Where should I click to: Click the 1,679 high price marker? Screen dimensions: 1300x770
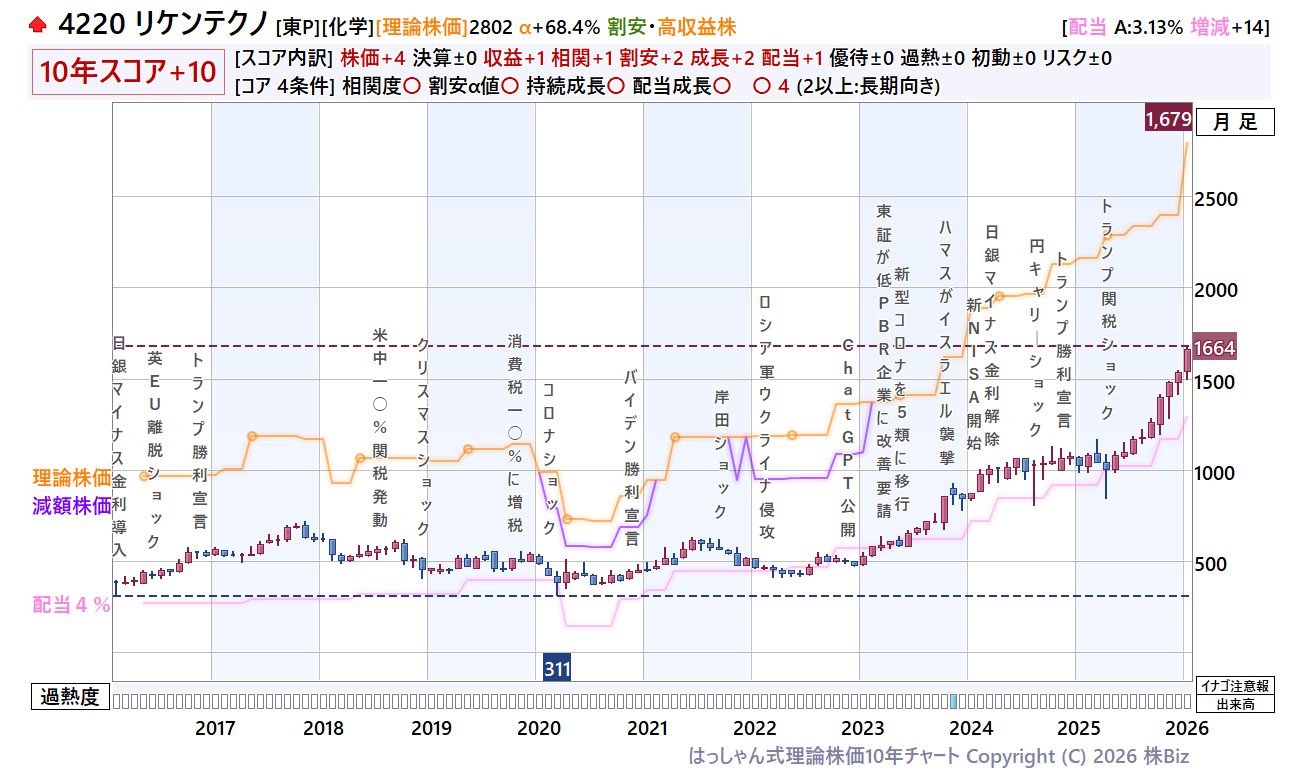tap(1167, 120)
